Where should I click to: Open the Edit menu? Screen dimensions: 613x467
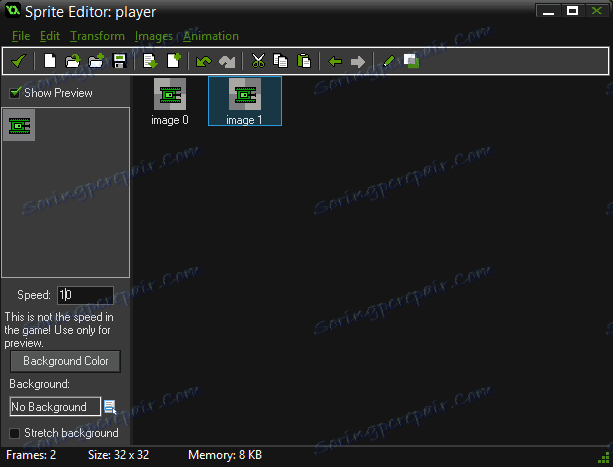tap(50, 36)
